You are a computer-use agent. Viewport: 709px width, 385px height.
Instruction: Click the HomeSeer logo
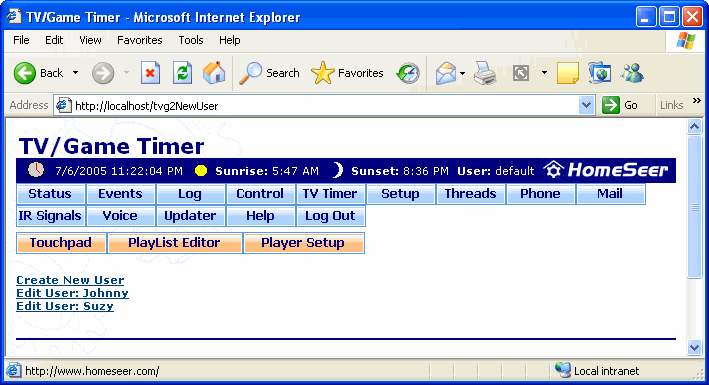coord(606,170)
